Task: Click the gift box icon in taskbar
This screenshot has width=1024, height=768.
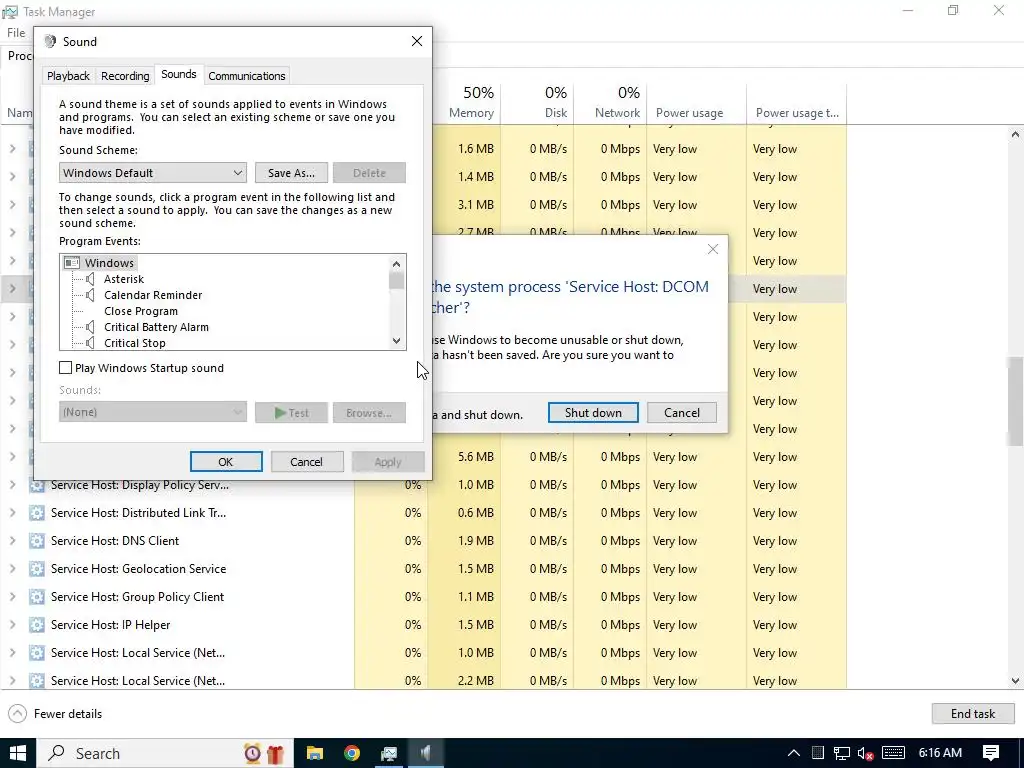Action: (275, 753)
